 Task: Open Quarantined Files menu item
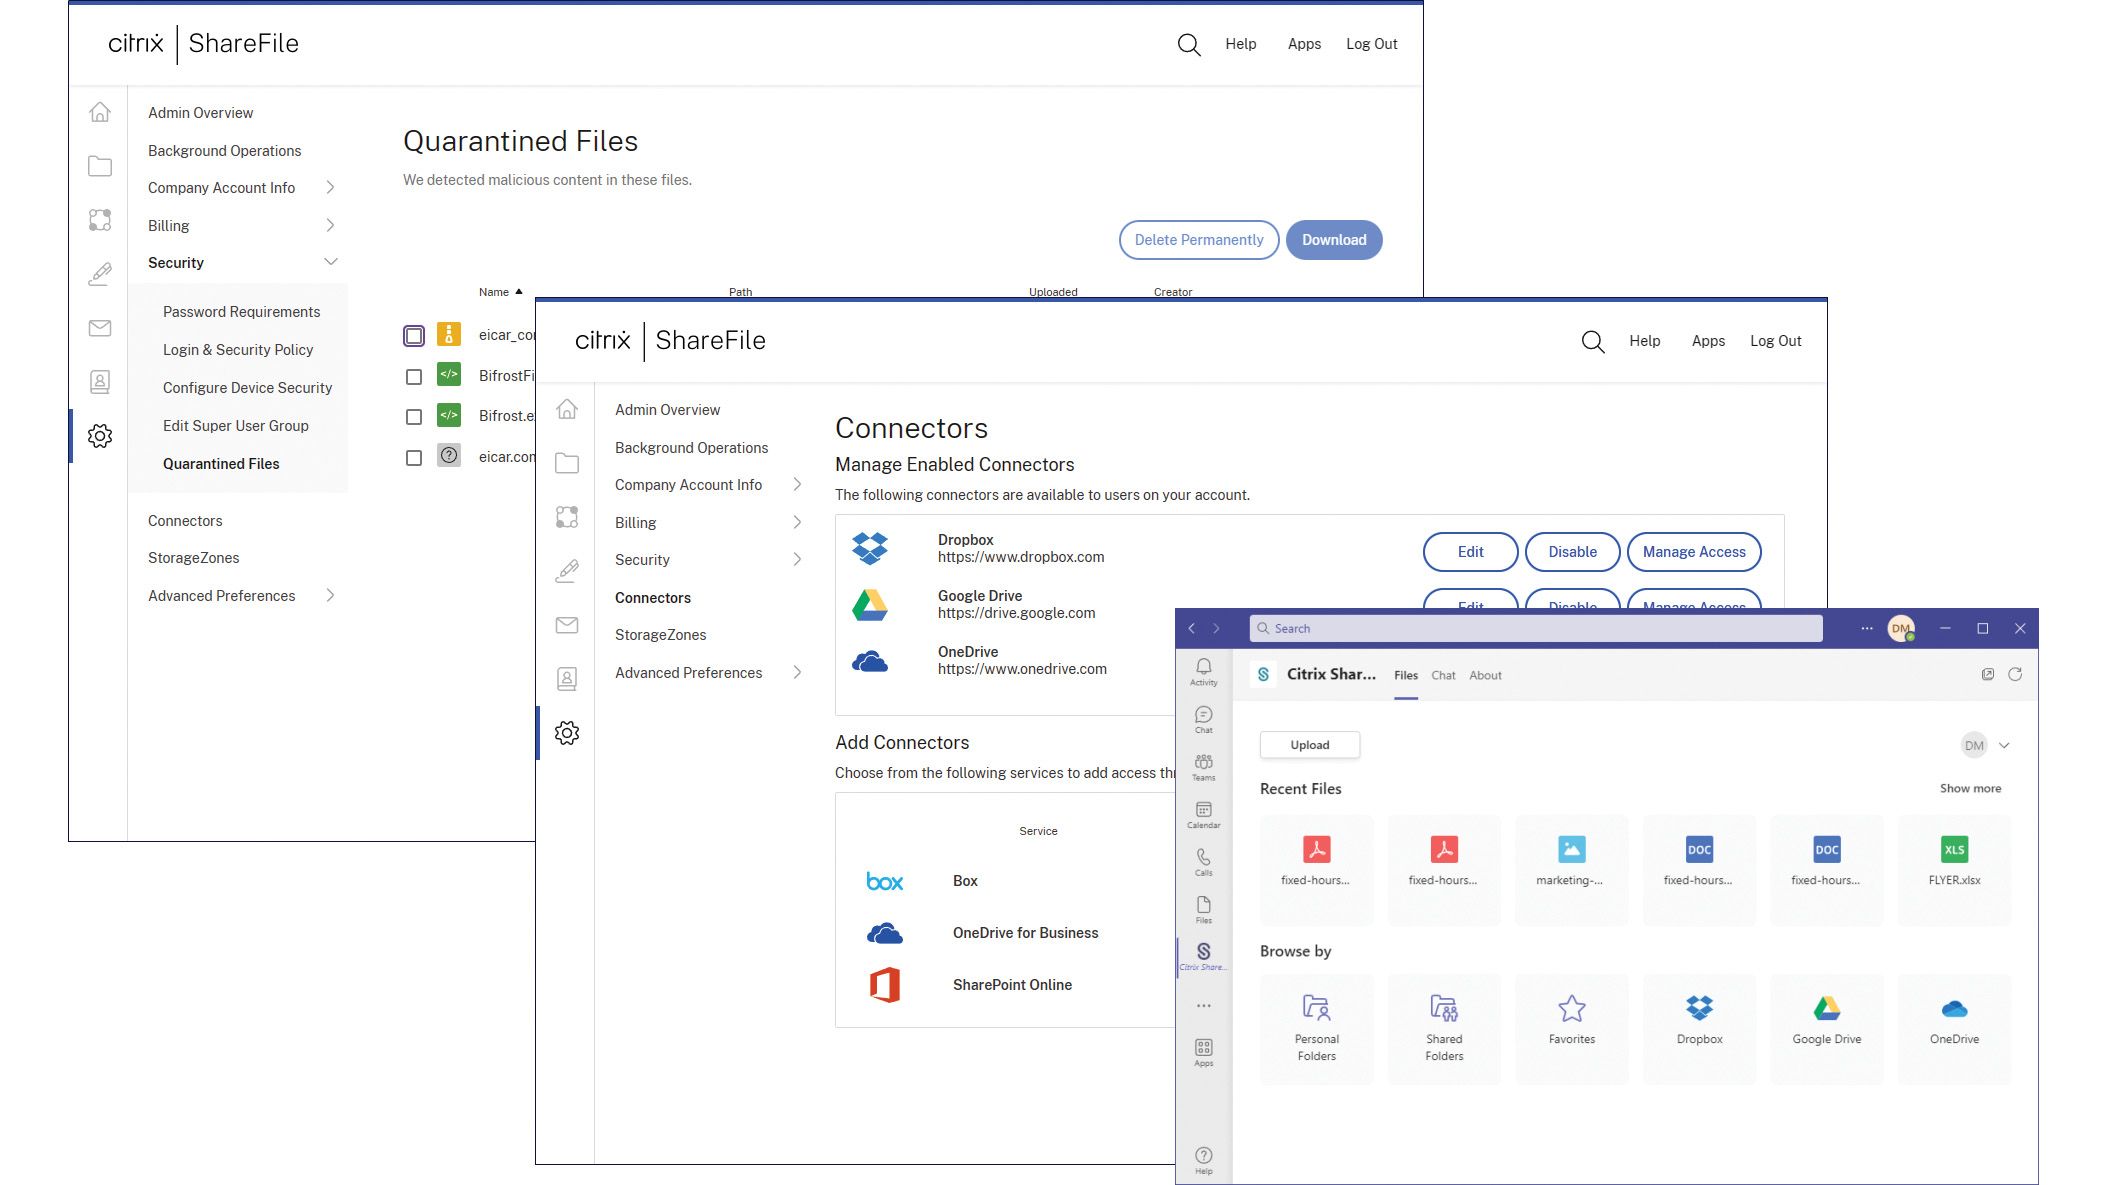click(221, 464)
